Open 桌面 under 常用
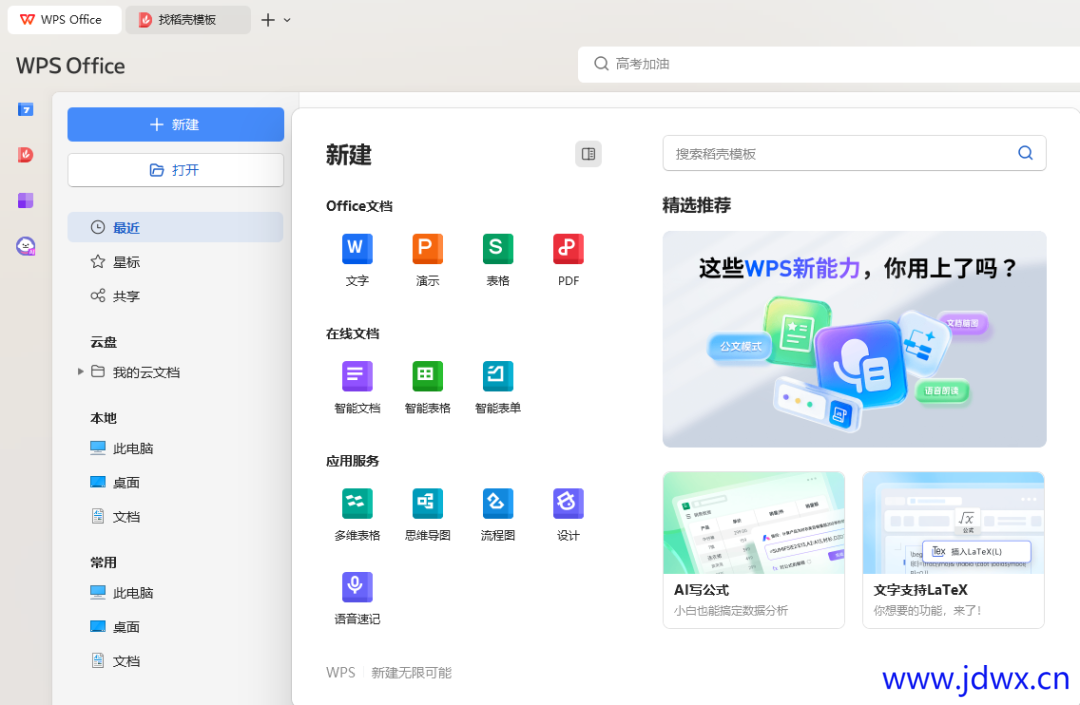 point(115,627)
